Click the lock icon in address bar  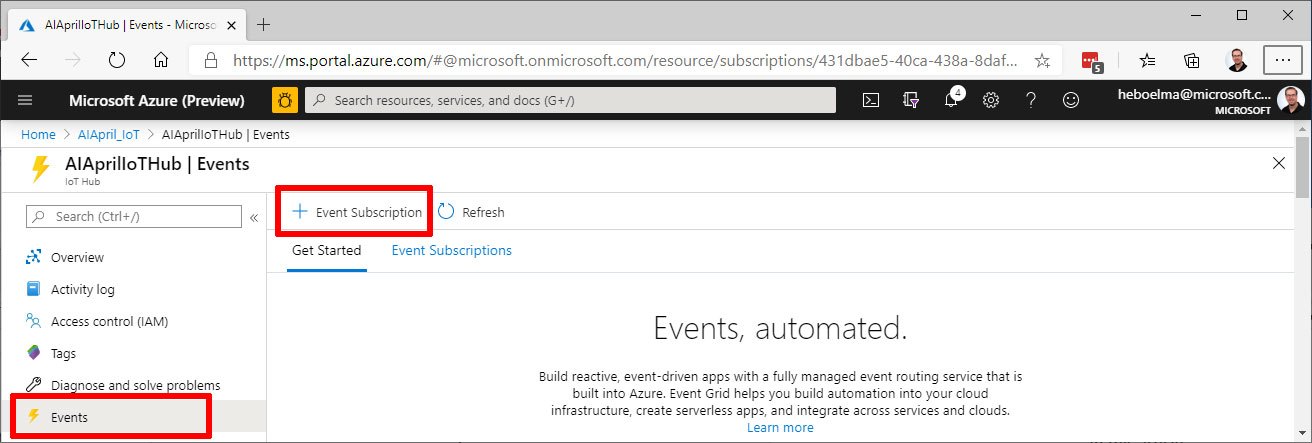point(211,60)
